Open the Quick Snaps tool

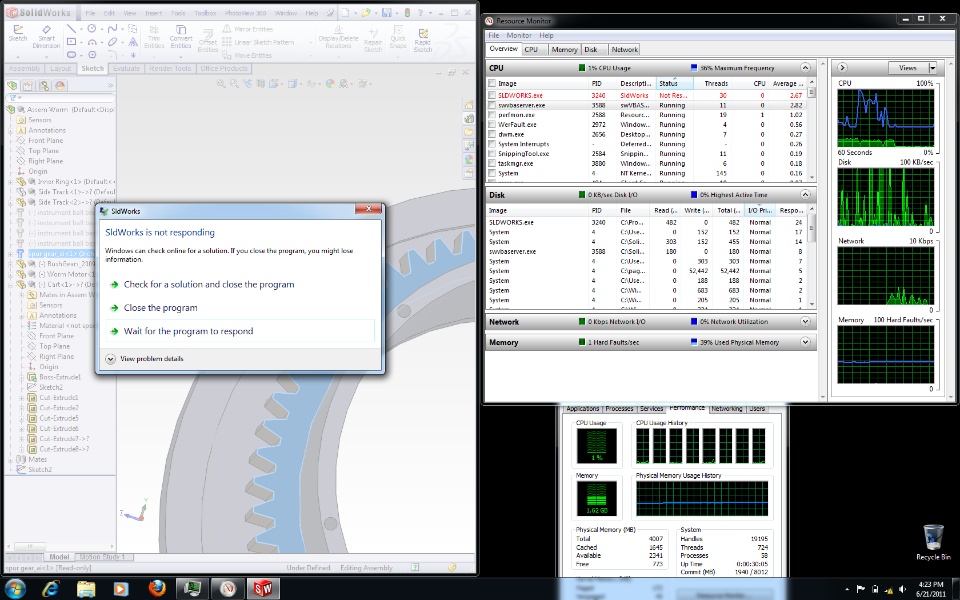click(x=398, y=37)
